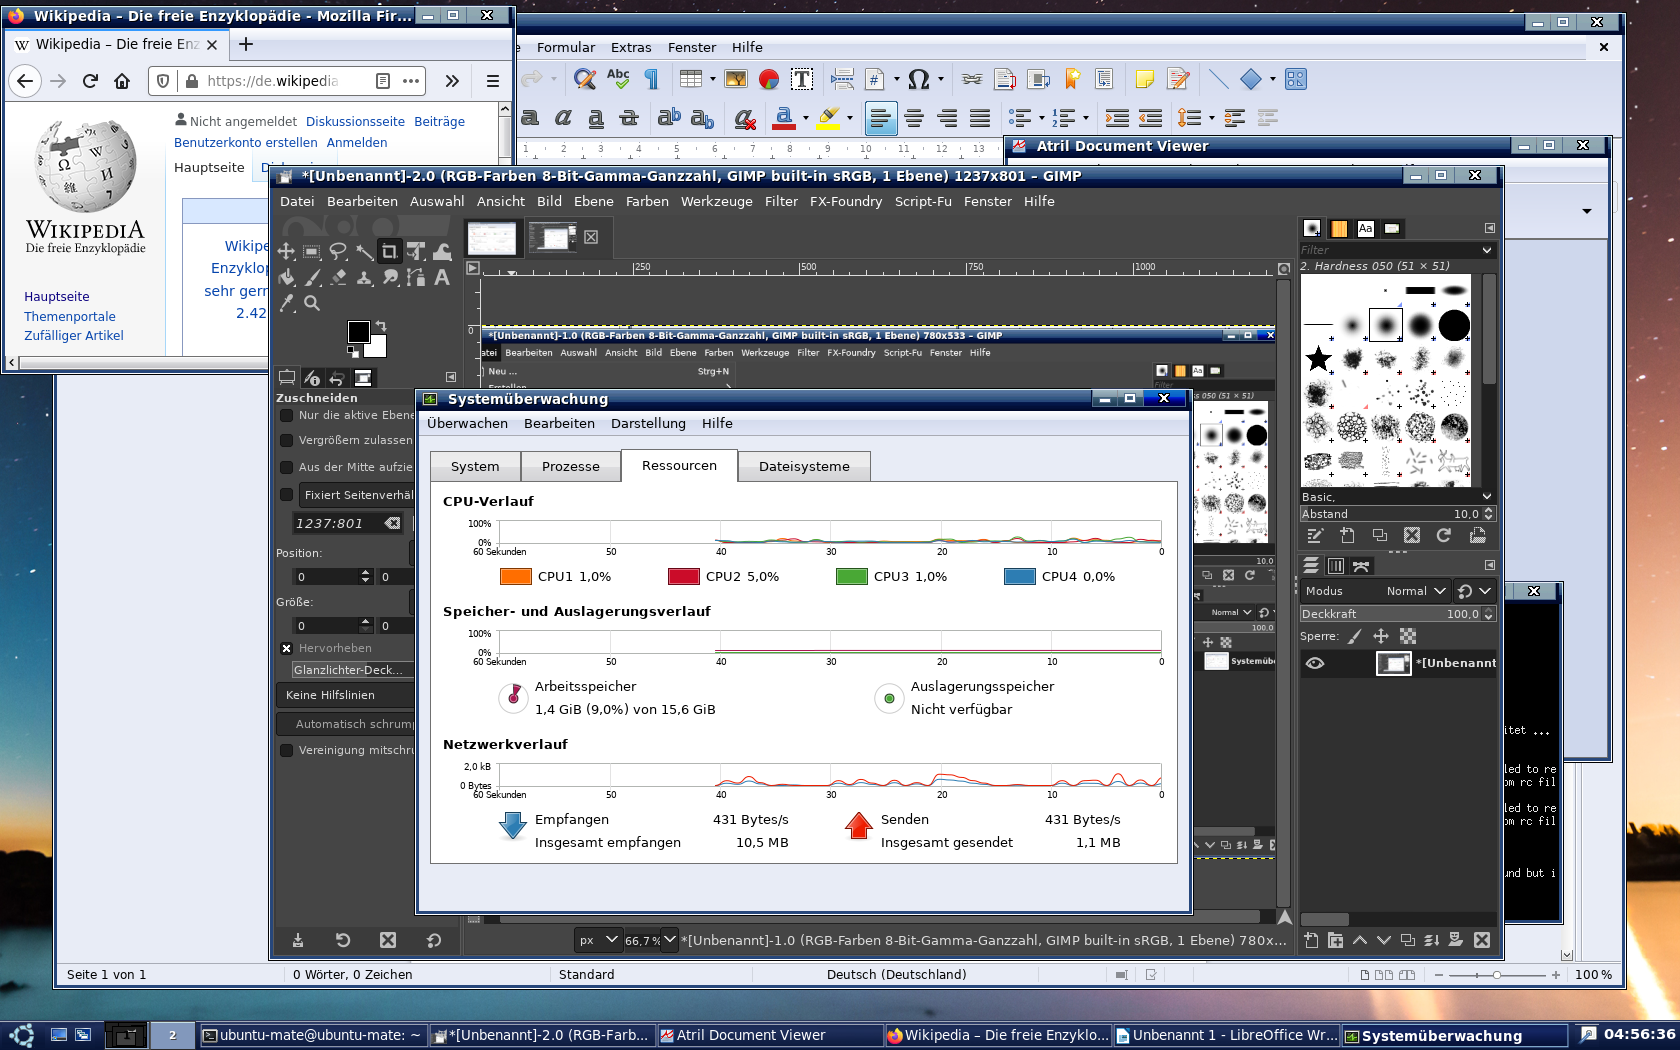Open Wikipedia 'Themenportale' link
Viewport: 1680px width, 1050px height.
[70, 316]
